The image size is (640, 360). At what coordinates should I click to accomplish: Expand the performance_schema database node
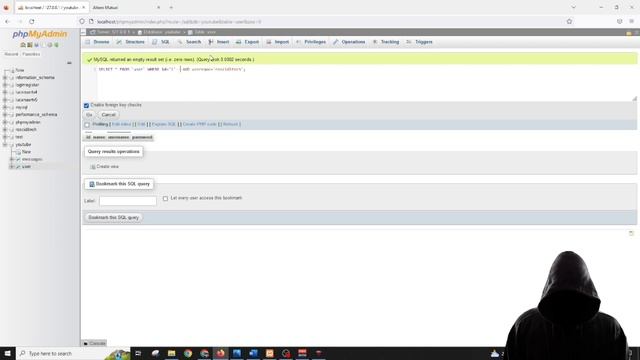coord(5,115)
